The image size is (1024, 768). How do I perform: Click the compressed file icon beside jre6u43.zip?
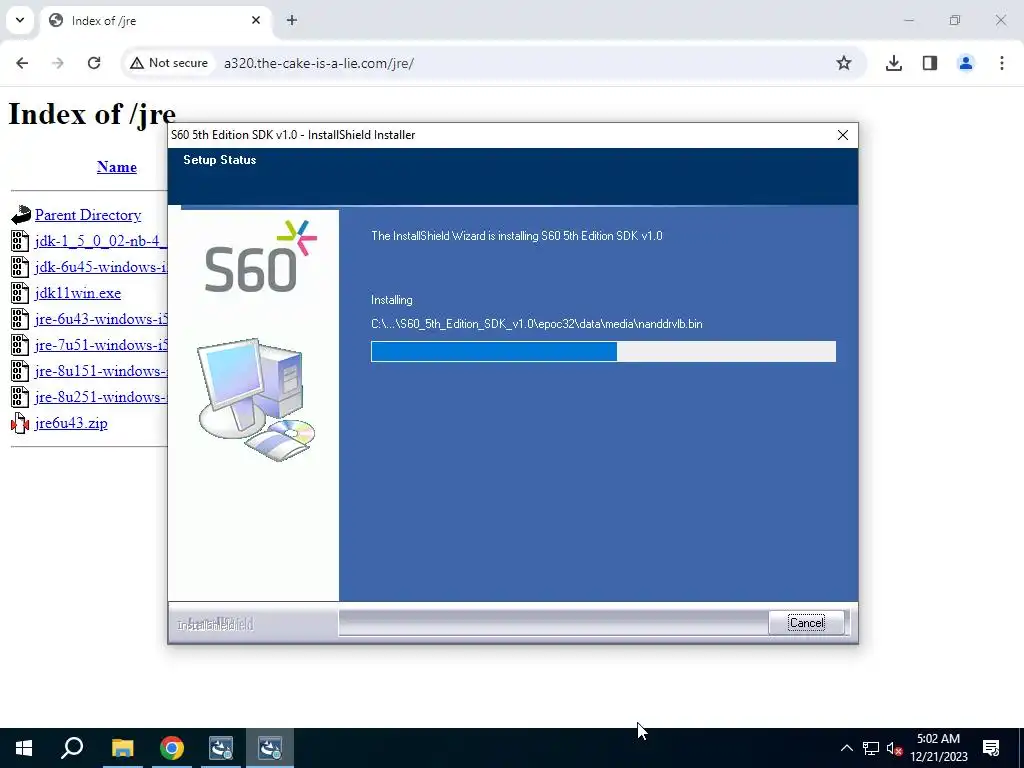(20, 424)
